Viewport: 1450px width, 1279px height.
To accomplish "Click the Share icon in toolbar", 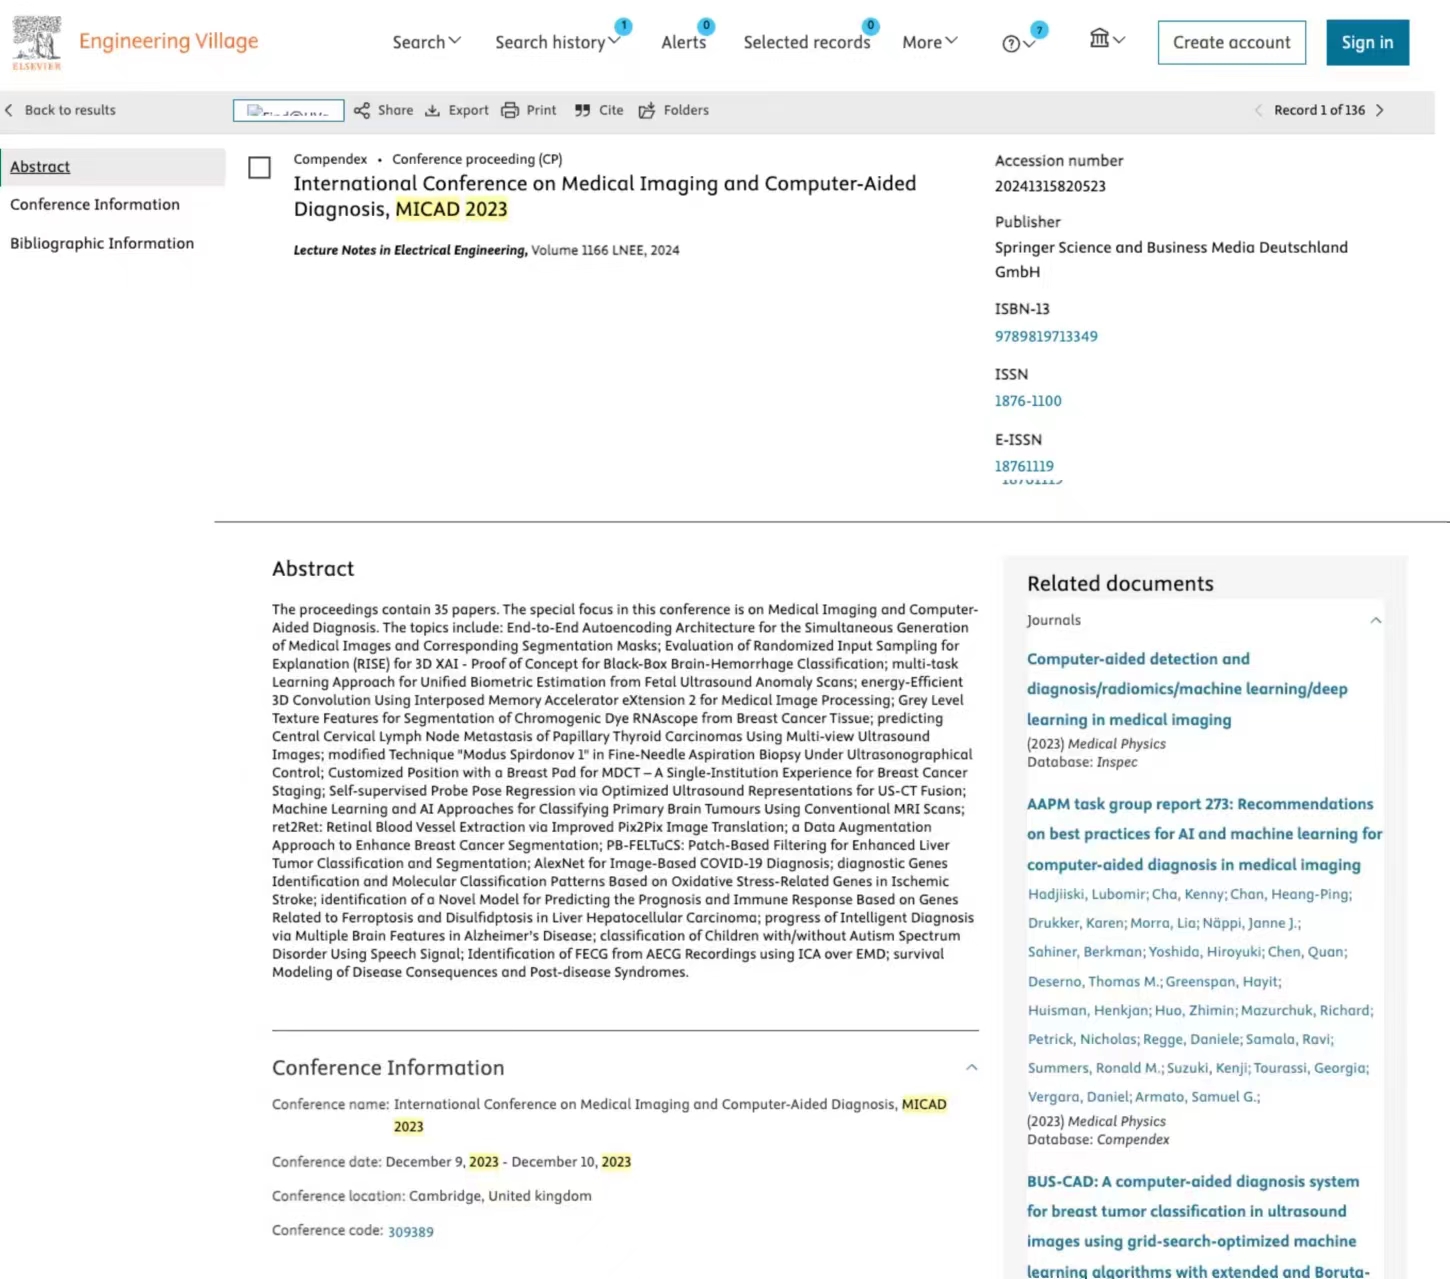I will [362, 110].
